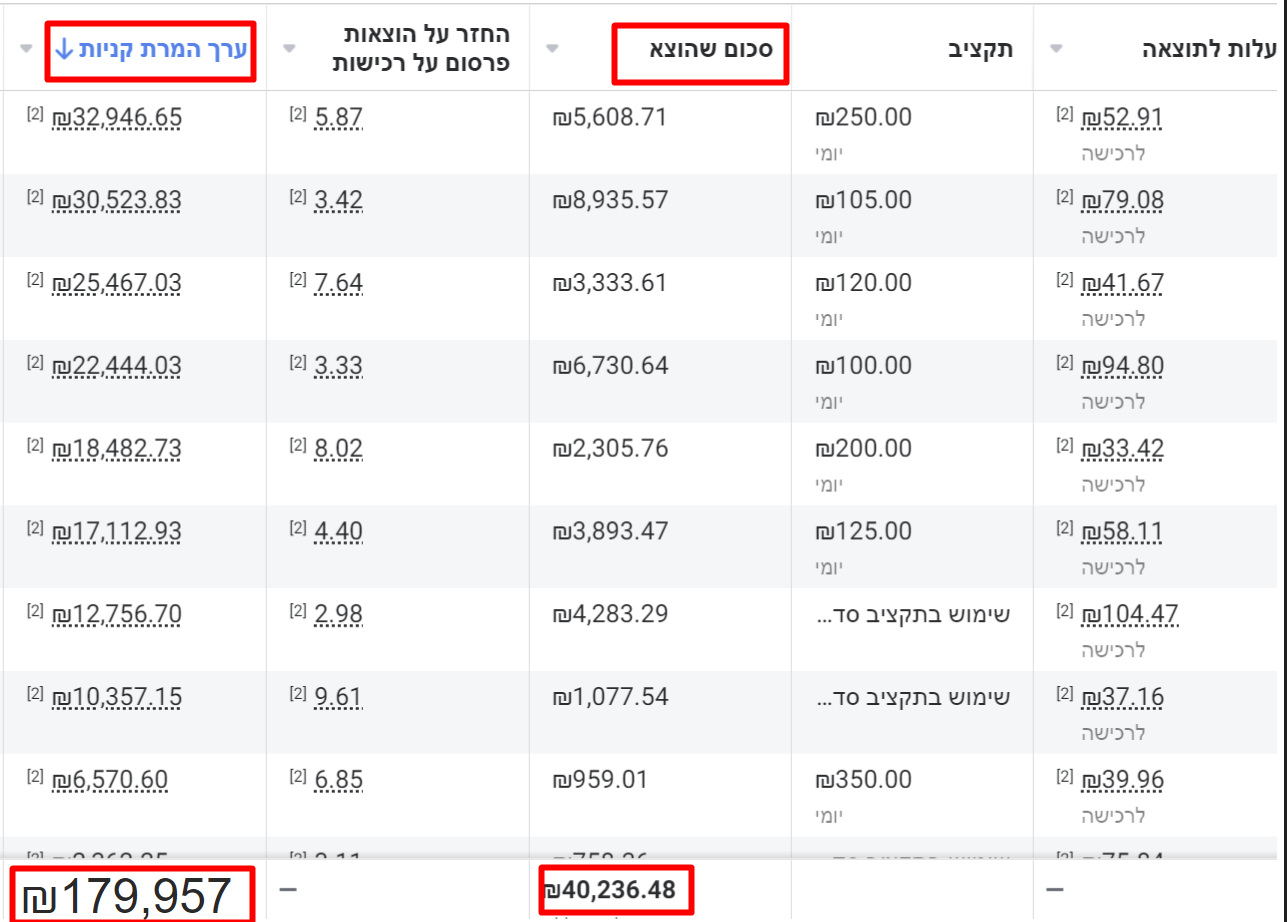Viewport: 1287px width, 922px height.
Task: Select the cost per result ₪94.80
Action: click(1123, 366)
